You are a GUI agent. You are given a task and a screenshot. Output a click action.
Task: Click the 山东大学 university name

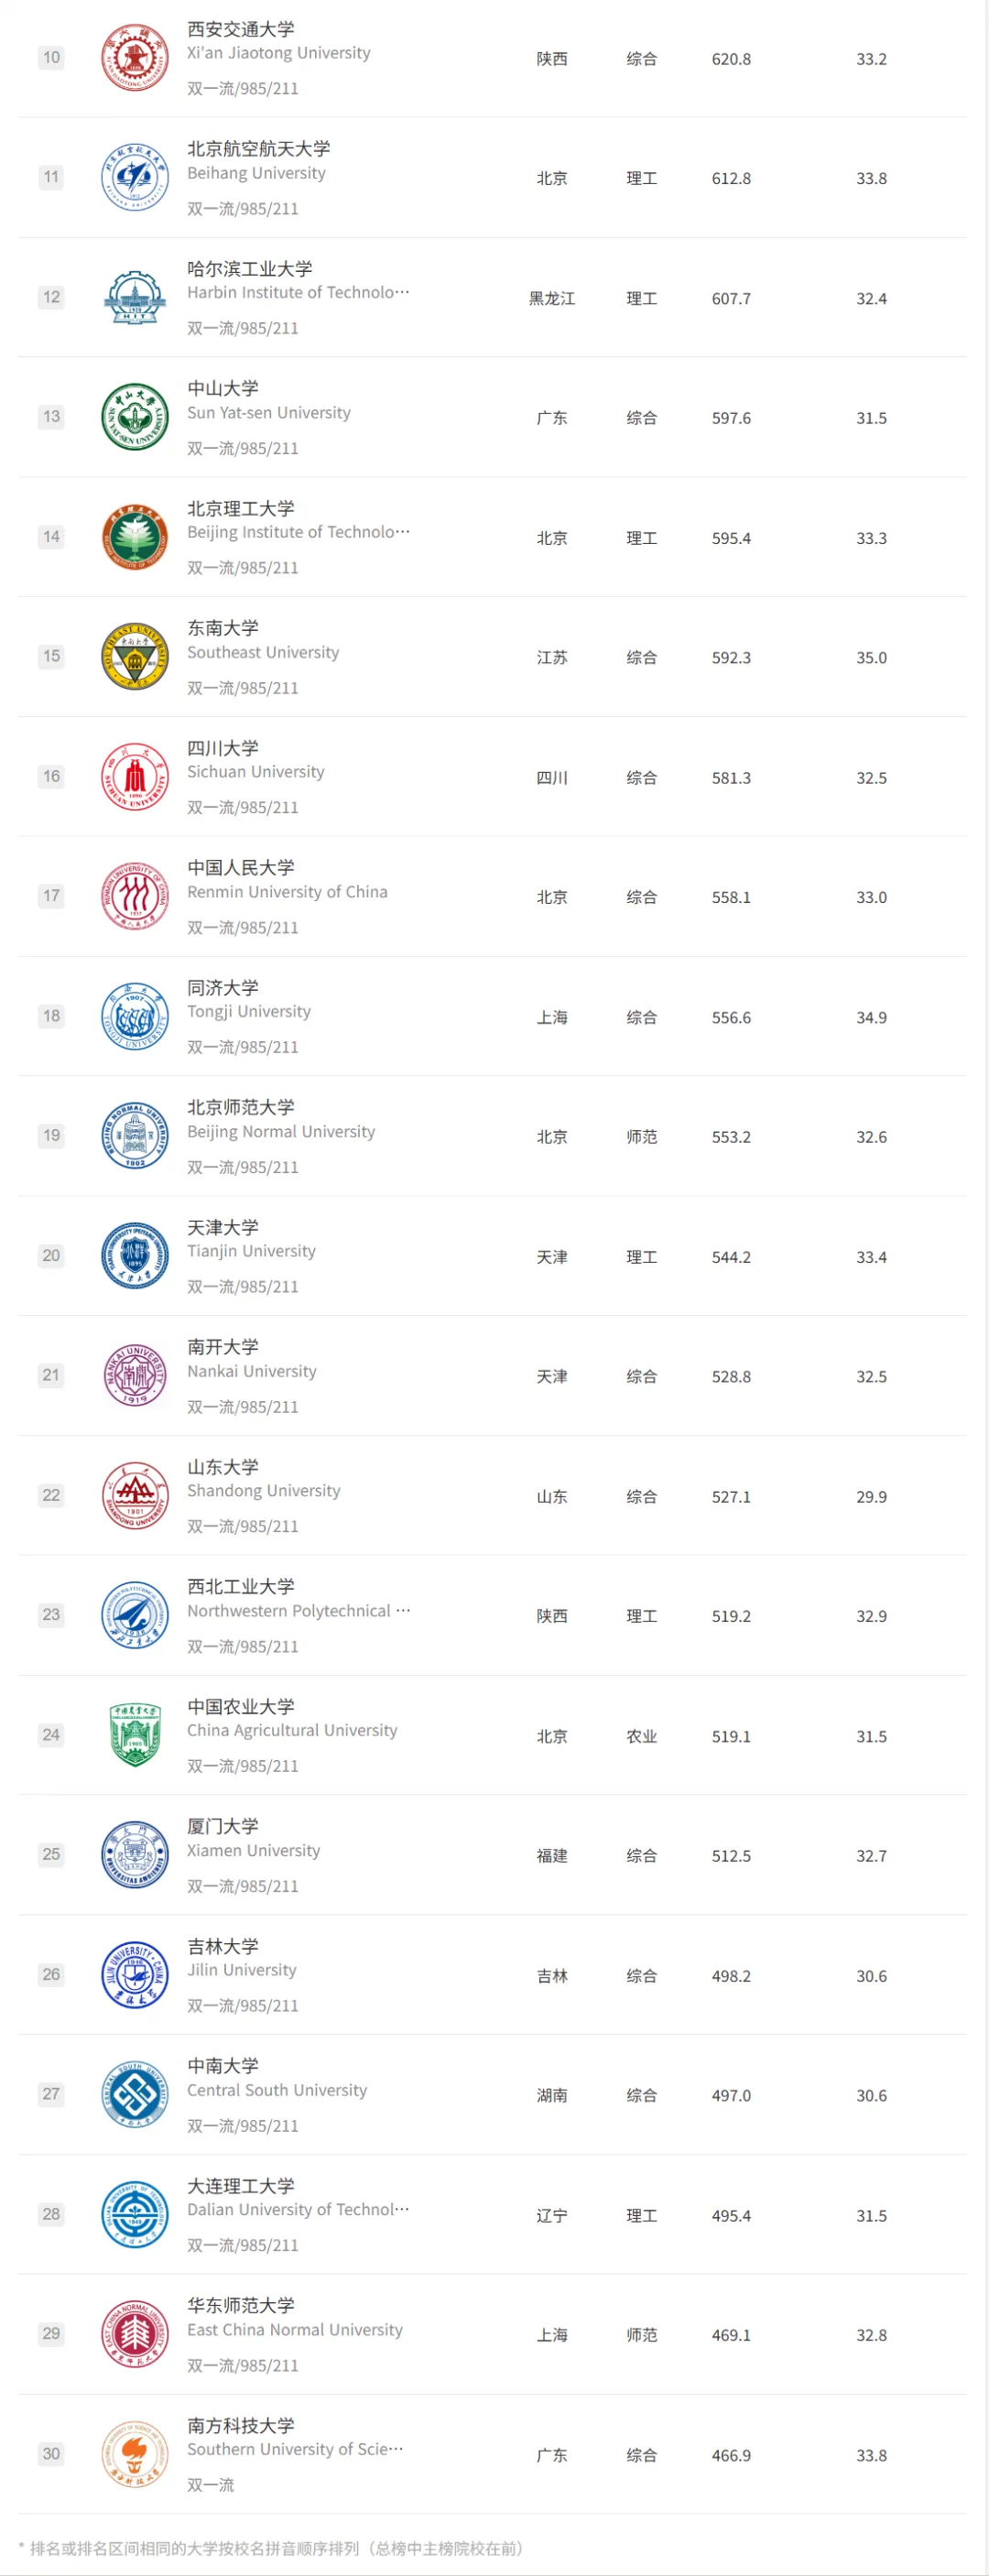pyautogui.click(x=223, y=1466)
